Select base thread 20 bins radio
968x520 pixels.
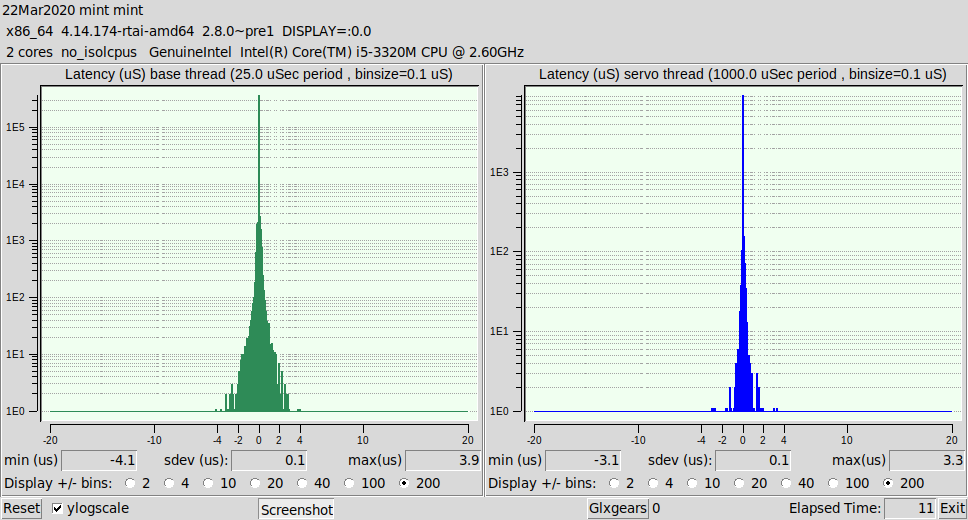click(255, 484)
